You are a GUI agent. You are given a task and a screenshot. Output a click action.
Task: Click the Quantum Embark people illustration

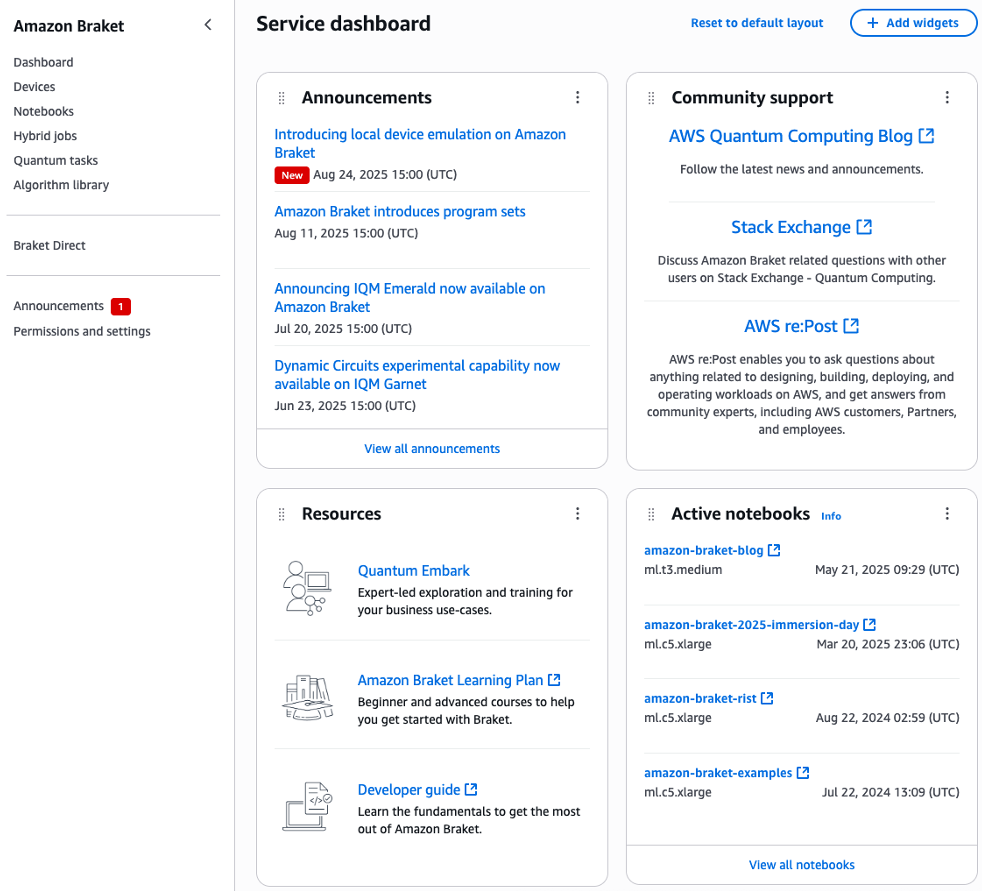[x=306, y=588]
